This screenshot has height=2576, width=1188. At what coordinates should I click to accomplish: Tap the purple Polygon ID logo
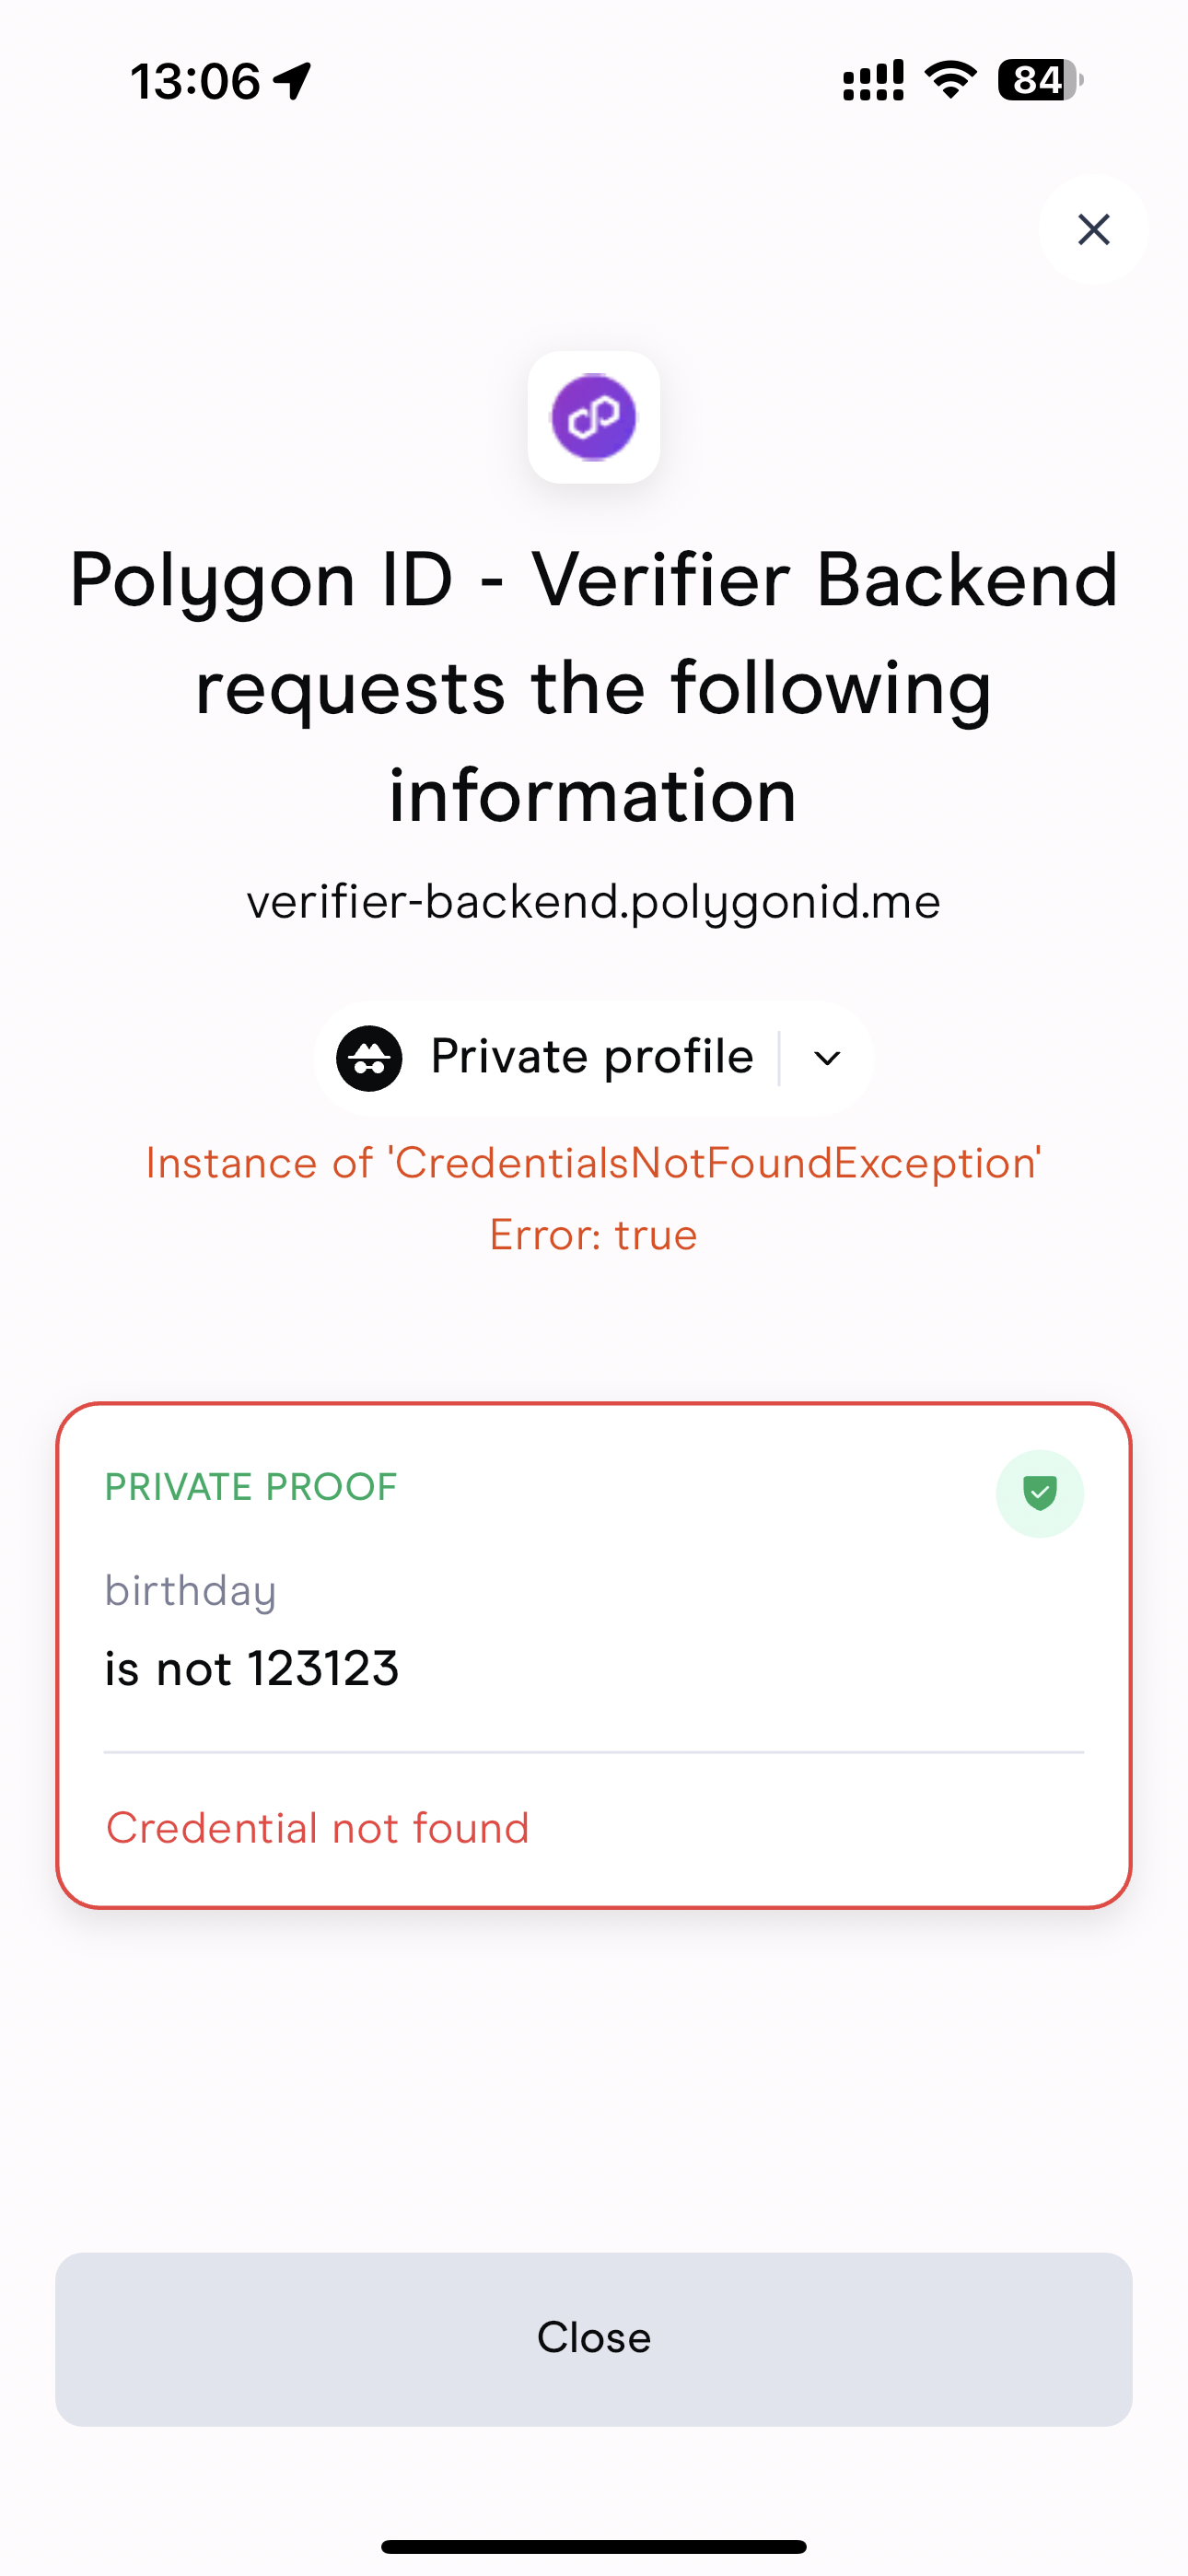click(594, 417)
